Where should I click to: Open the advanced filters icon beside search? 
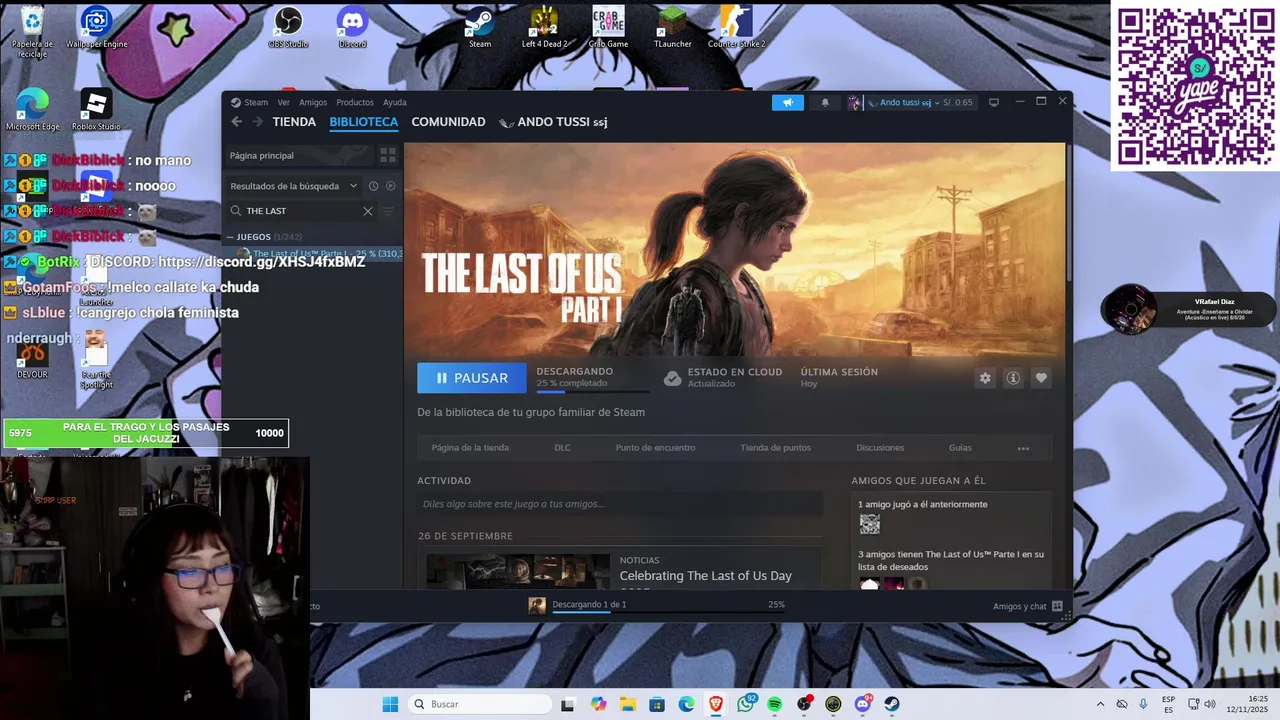click(x=388, y=211)
